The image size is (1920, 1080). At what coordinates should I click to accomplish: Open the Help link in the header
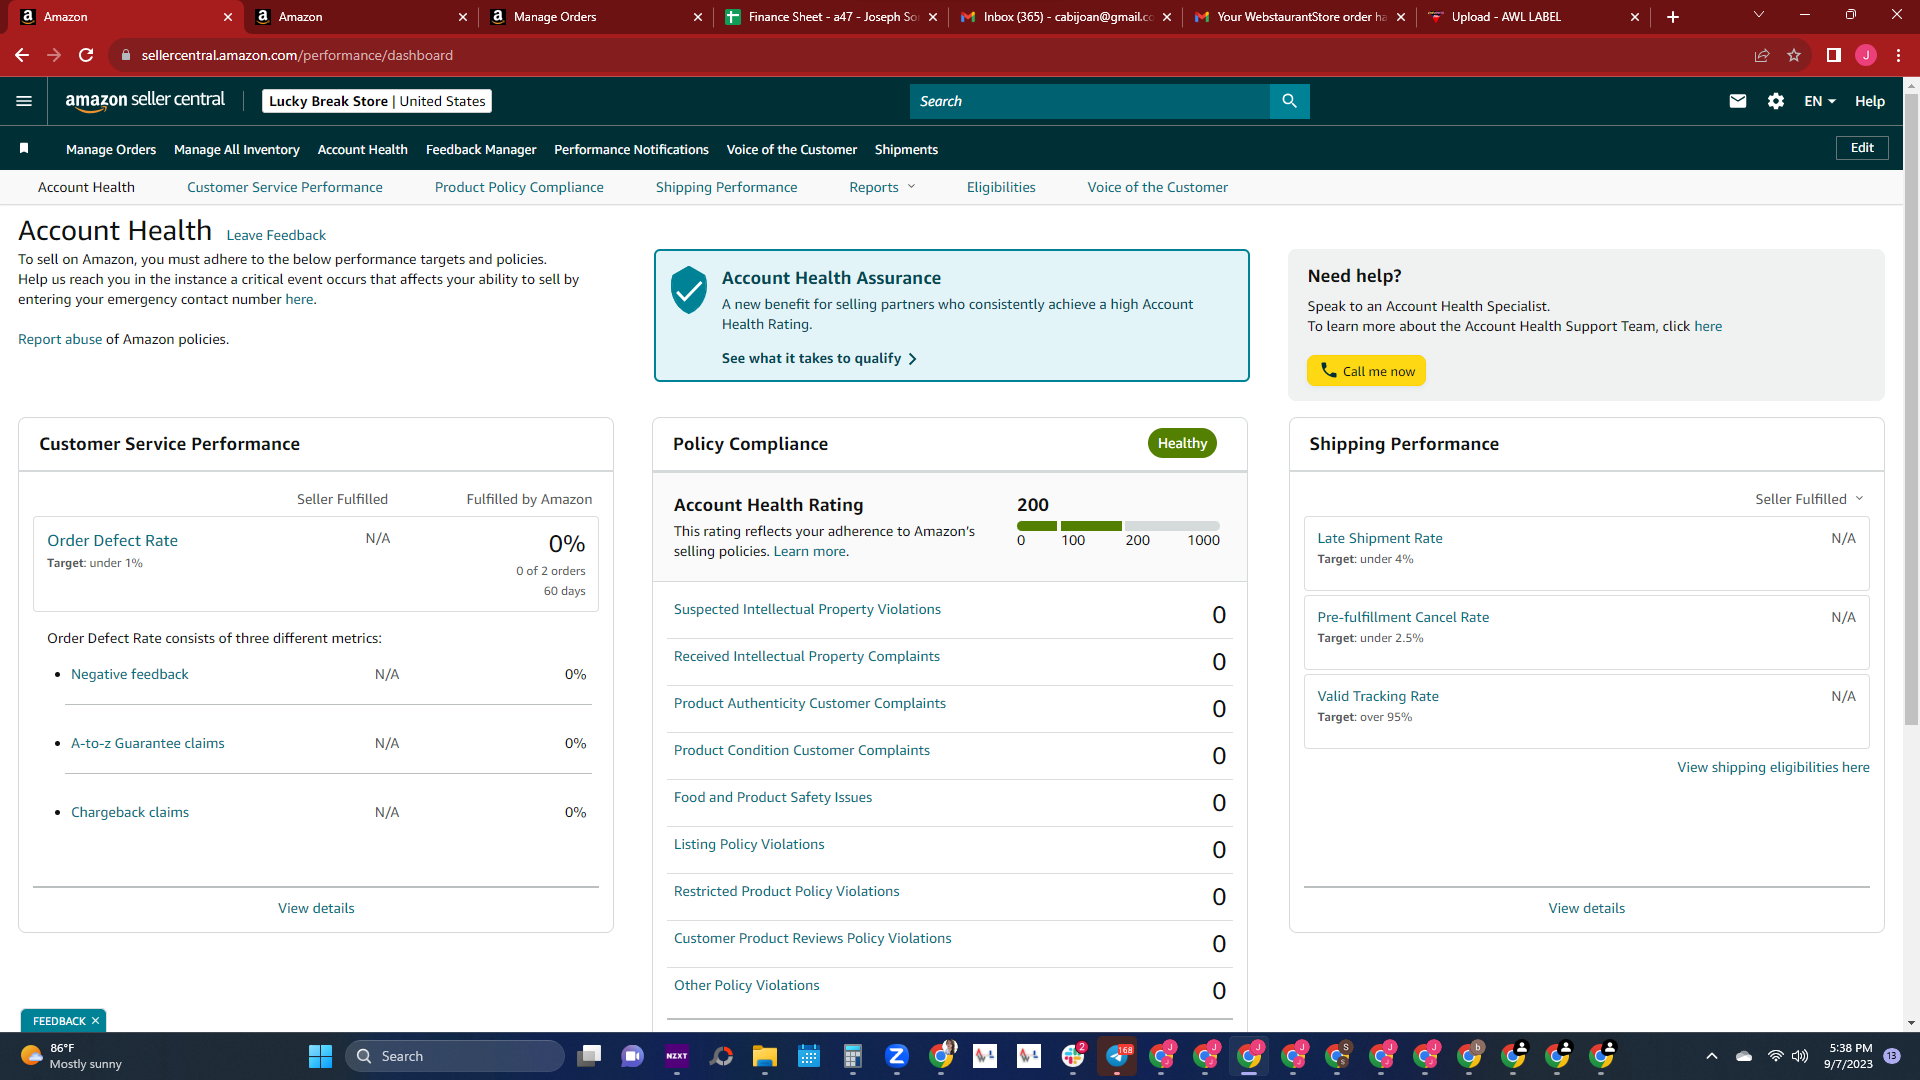click(1870, 101)
